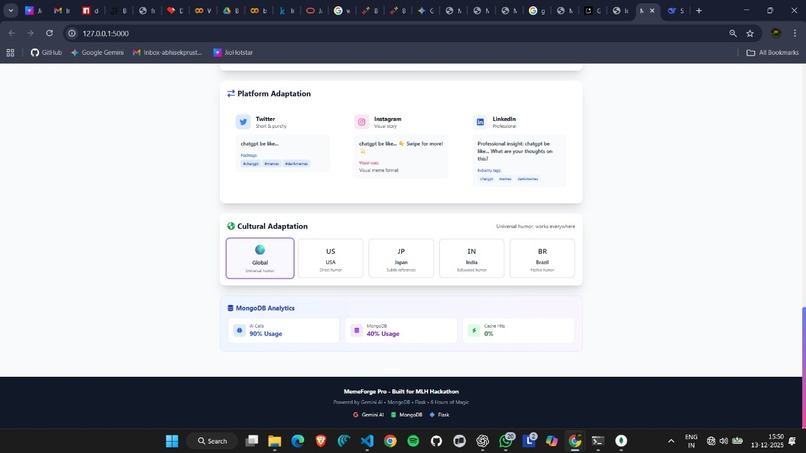Open the tab search dropdown arrow
The image size is (806, 453).
11,10
